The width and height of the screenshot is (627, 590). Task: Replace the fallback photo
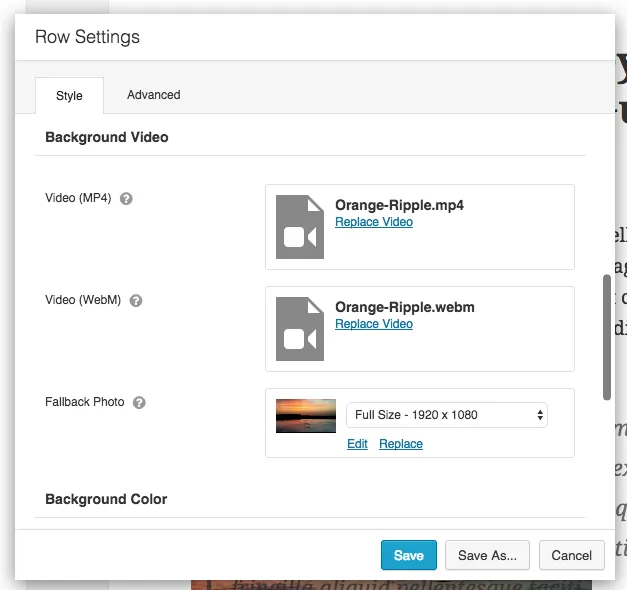[401, 444]
